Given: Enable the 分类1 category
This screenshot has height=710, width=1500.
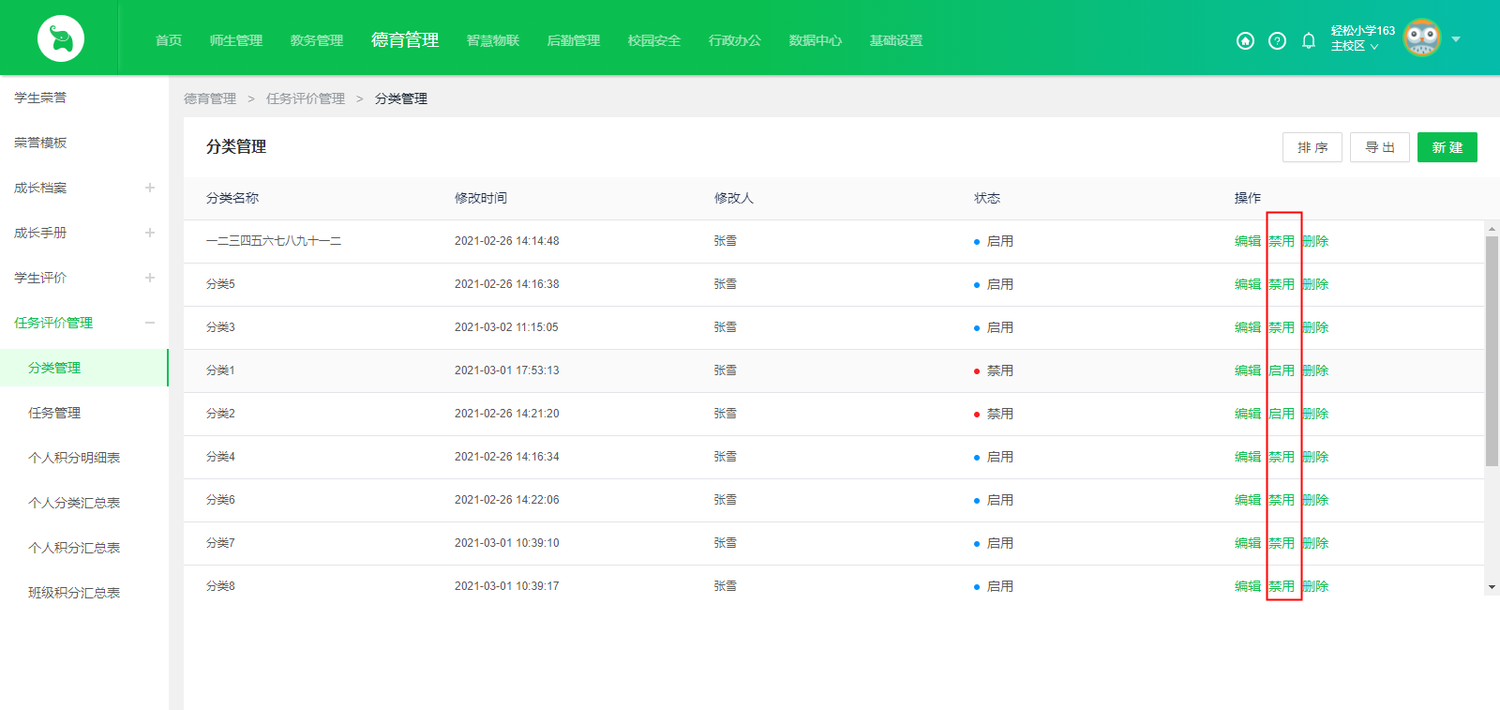Looking at the screenshot, I should point(1281,370).
